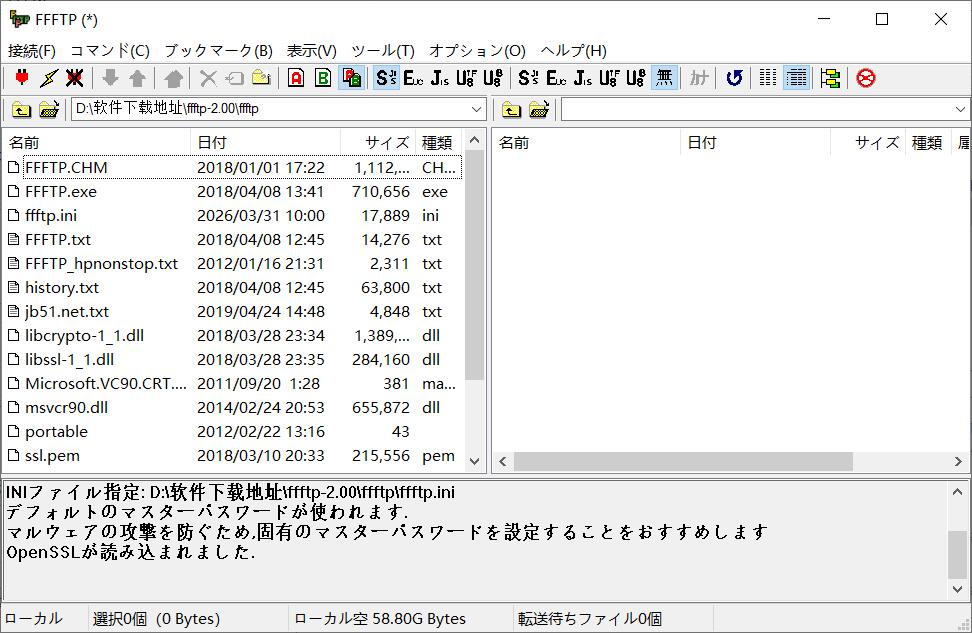Click the blue Refresh arrow icon
972x633 pixels.
(x=734, y=78)
